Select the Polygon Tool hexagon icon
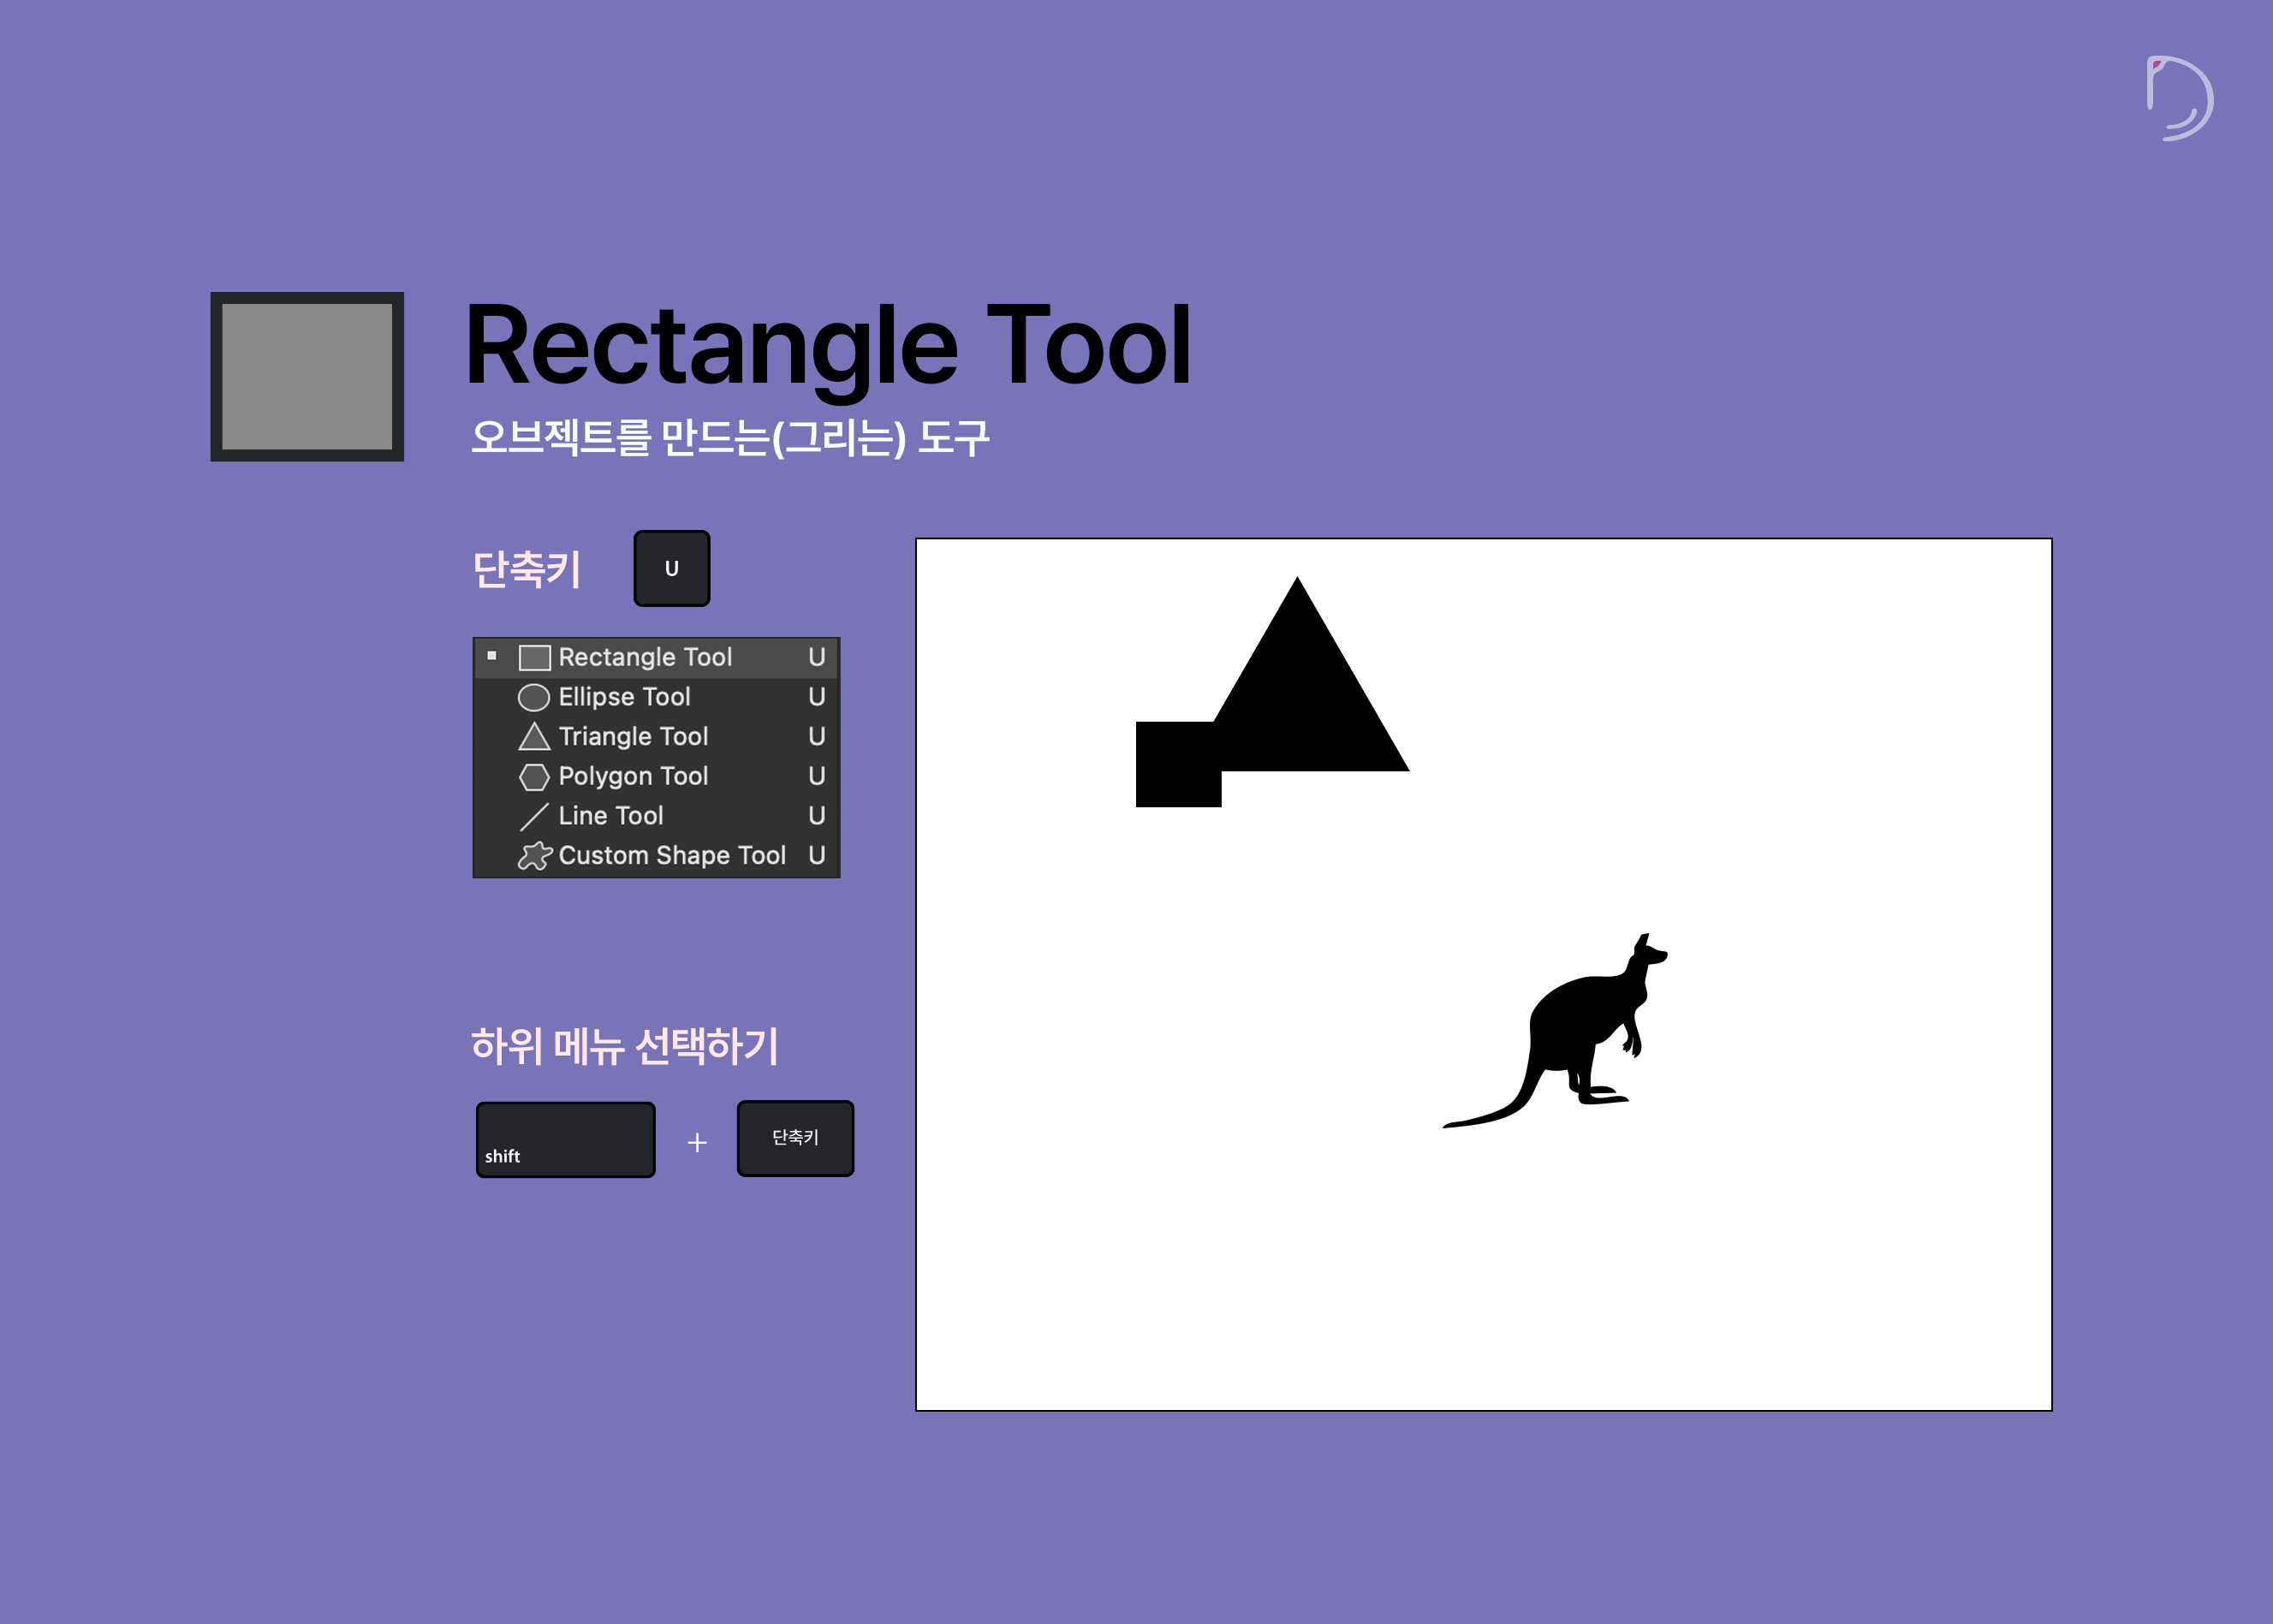The image size is (2273, 1624). pos(534,777)
